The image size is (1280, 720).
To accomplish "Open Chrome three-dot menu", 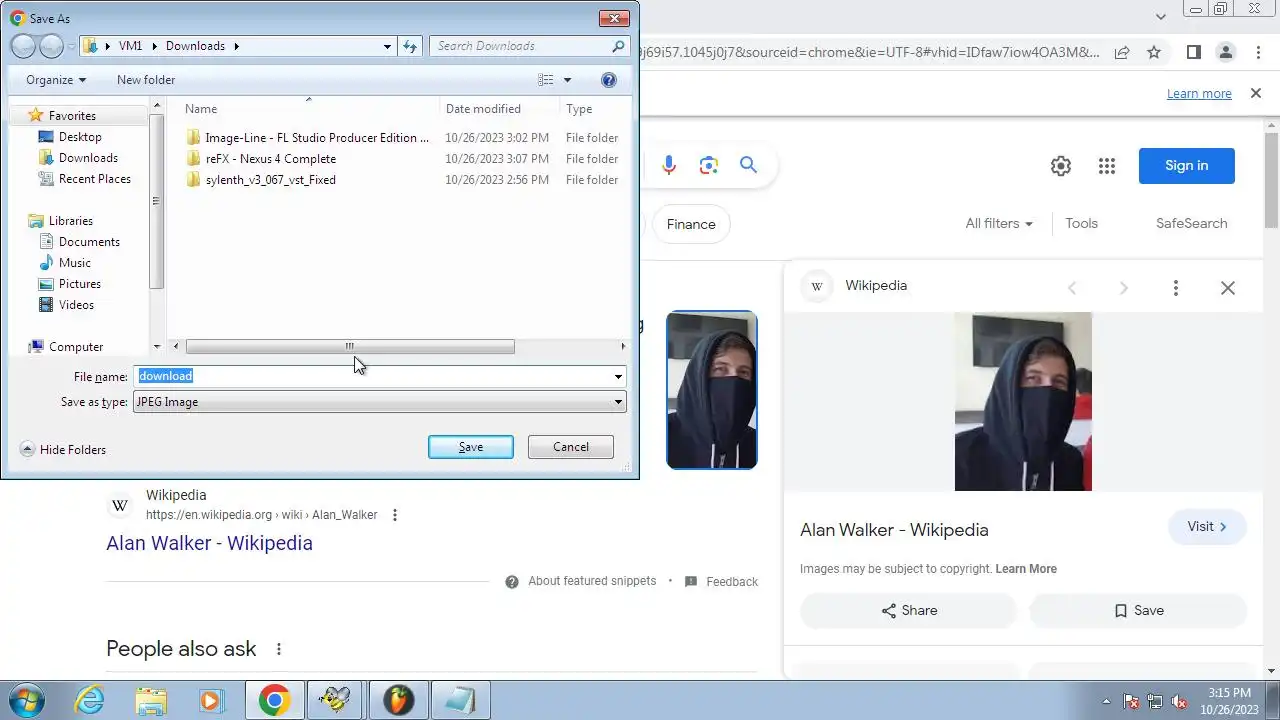I will [x=1258, y=52].
